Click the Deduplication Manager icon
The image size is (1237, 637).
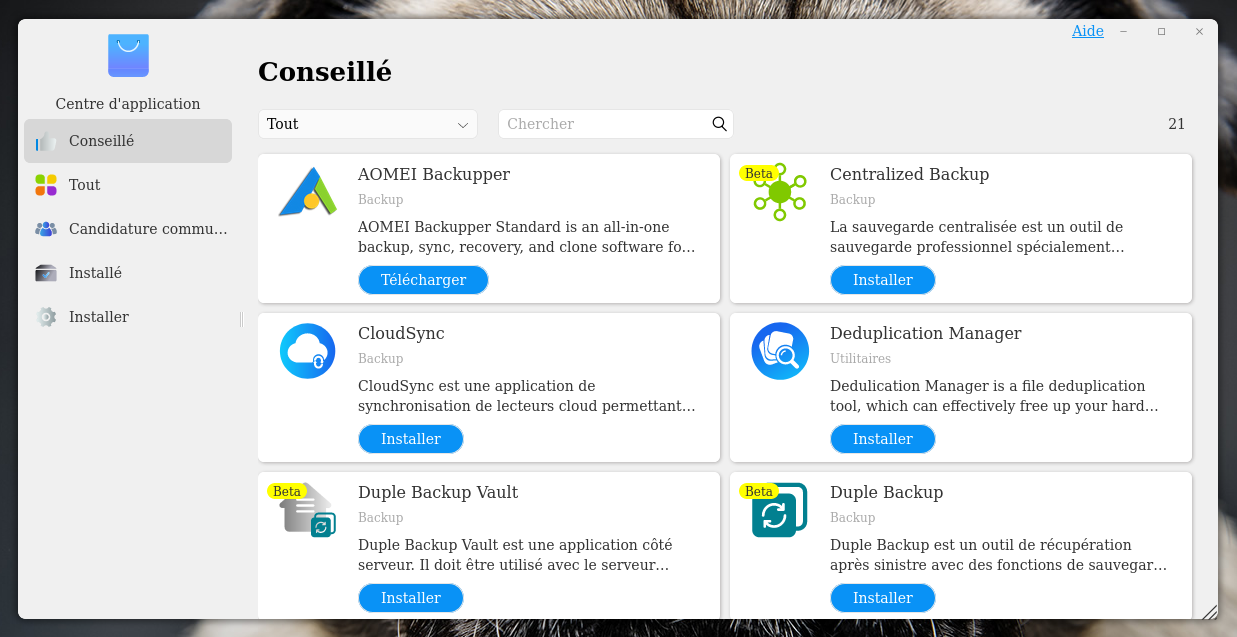[x=780, y=351]
